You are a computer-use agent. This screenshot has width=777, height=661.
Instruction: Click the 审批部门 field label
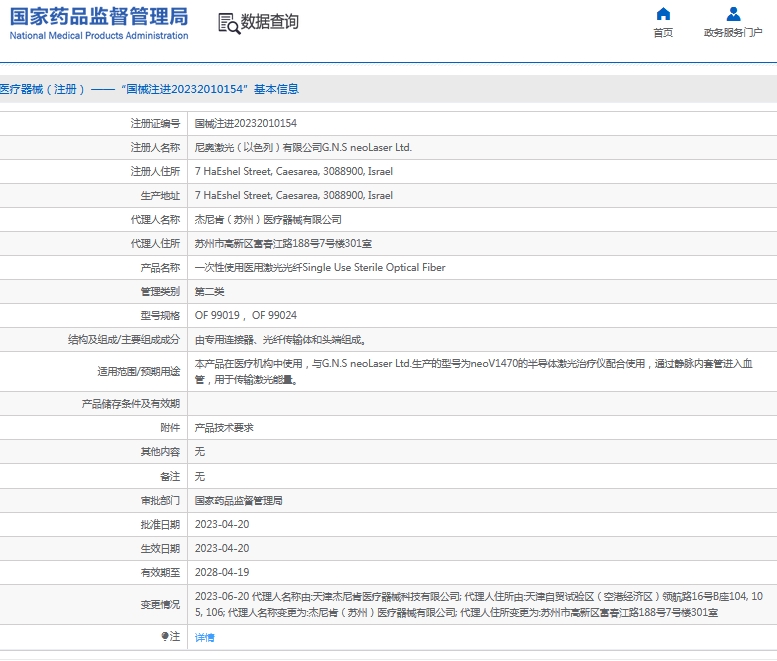(160, 501)
